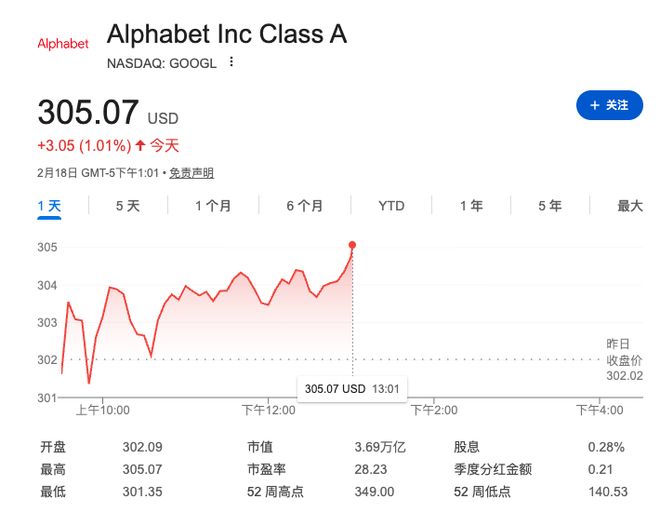The image size is (660, 526).
Task: Click the 市值 3.69万亿 value
Action: point(380,447)
